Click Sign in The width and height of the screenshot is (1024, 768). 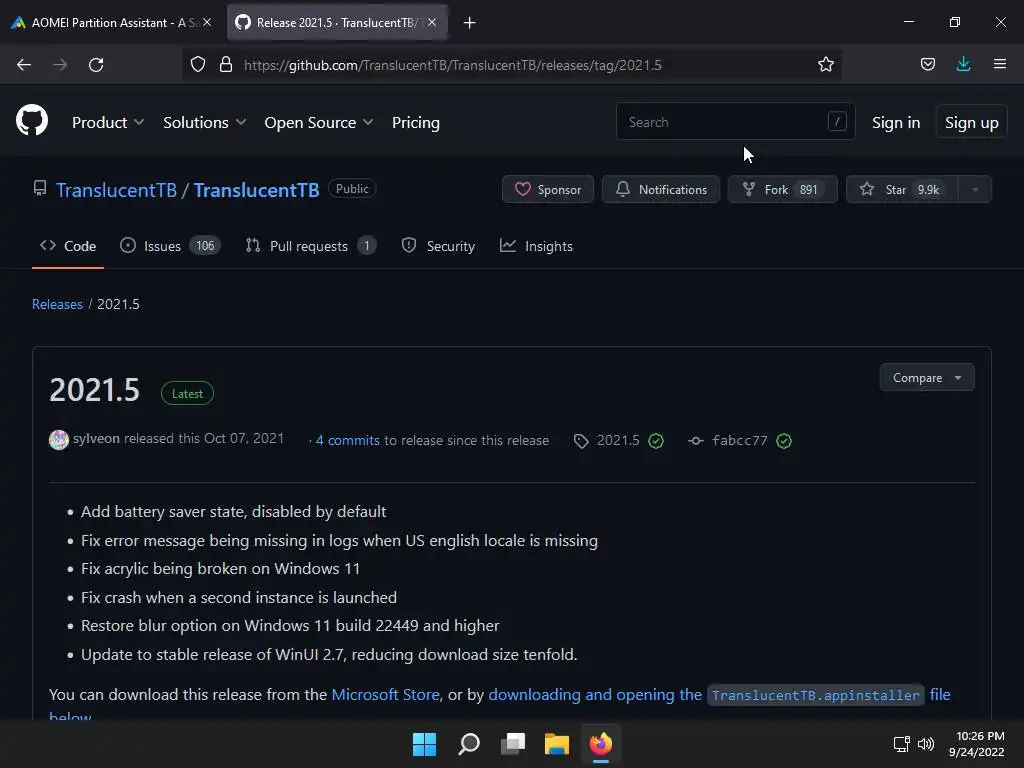(896, 122)
